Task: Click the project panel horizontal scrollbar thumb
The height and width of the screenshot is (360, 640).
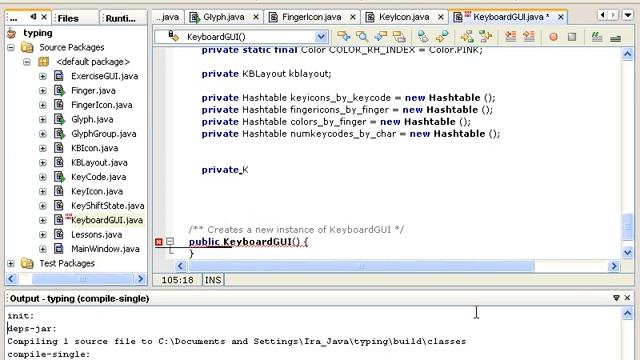Action: tap(83, 279)
